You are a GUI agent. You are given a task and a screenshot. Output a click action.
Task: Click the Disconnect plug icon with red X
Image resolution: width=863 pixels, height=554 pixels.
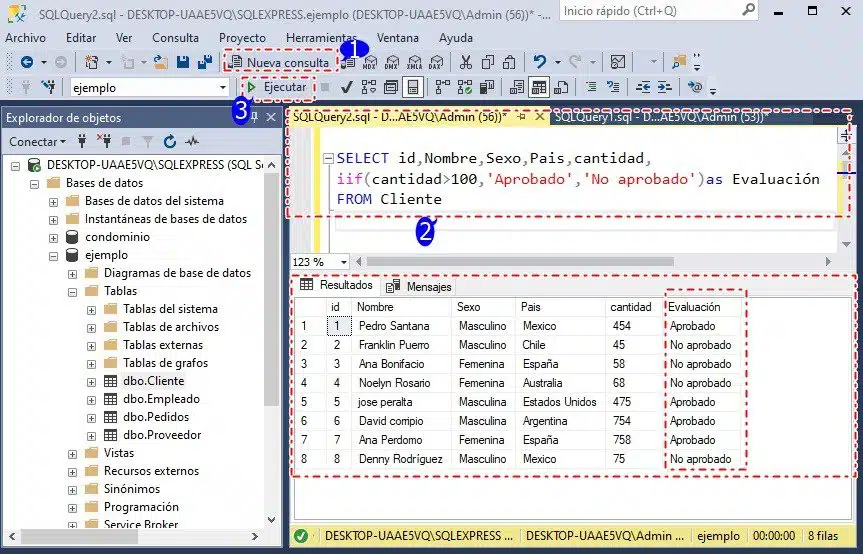pyautogui.click(x=105, y=142)
